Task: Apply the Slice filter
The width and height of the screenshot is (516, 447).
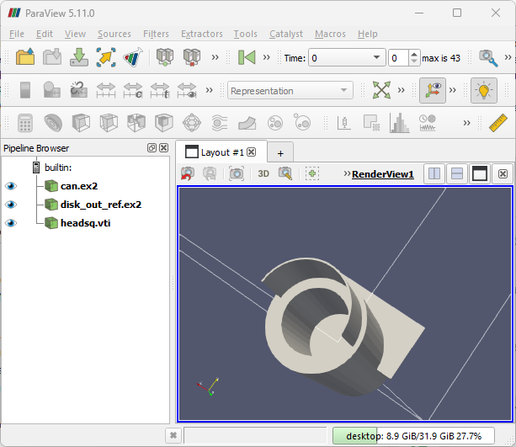Action: (x=109, y=123)
